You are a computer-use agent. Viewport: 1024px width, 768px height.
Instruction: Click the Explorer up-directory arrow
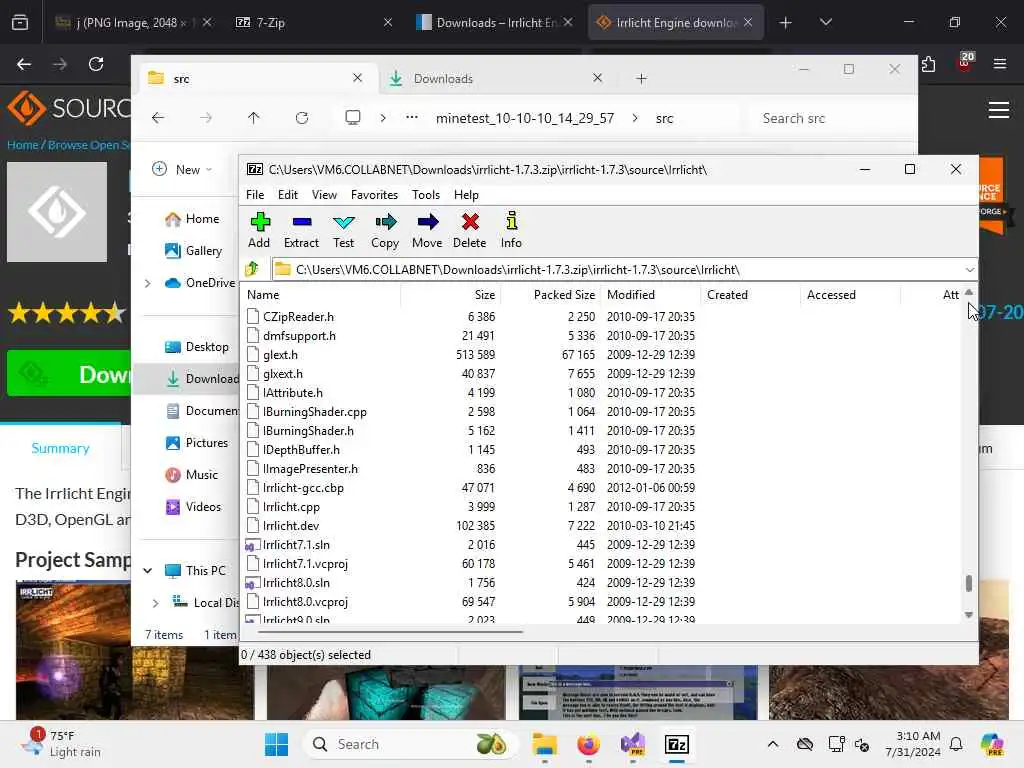coord(253,118)
